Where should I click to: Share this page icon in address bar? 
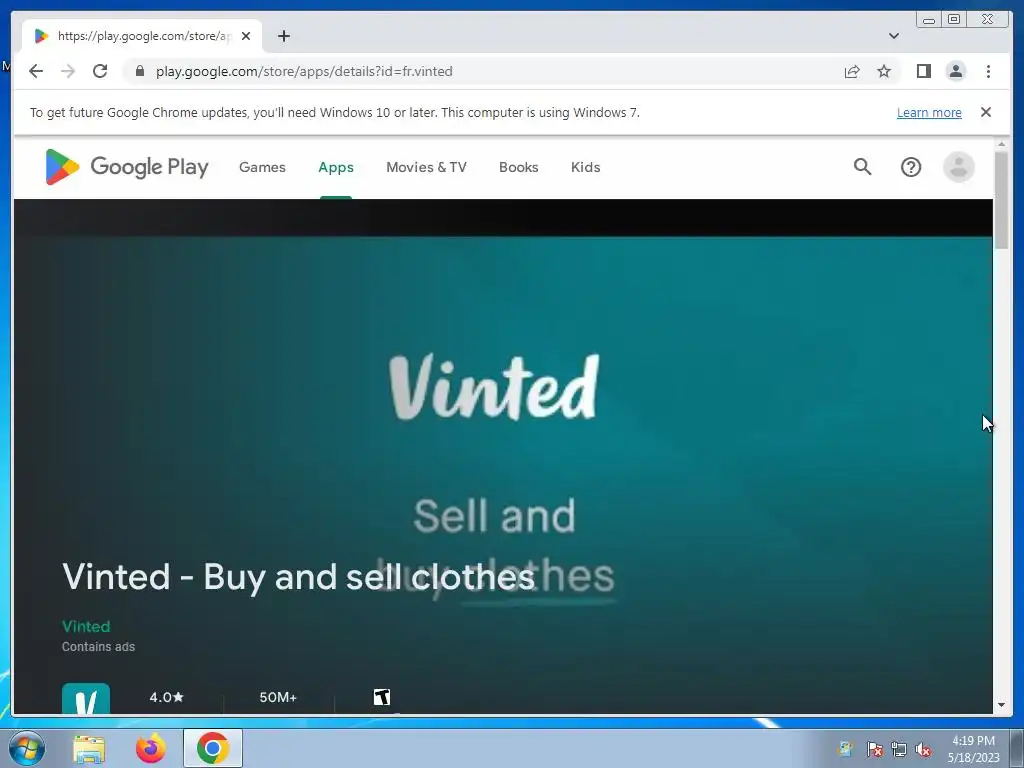click(x=852, y=71)
